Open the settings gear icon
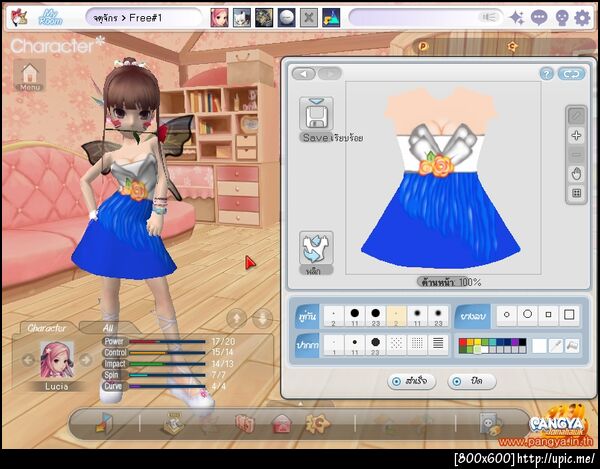Viewport: 600px width, 469px height. [x=582, y=18]
